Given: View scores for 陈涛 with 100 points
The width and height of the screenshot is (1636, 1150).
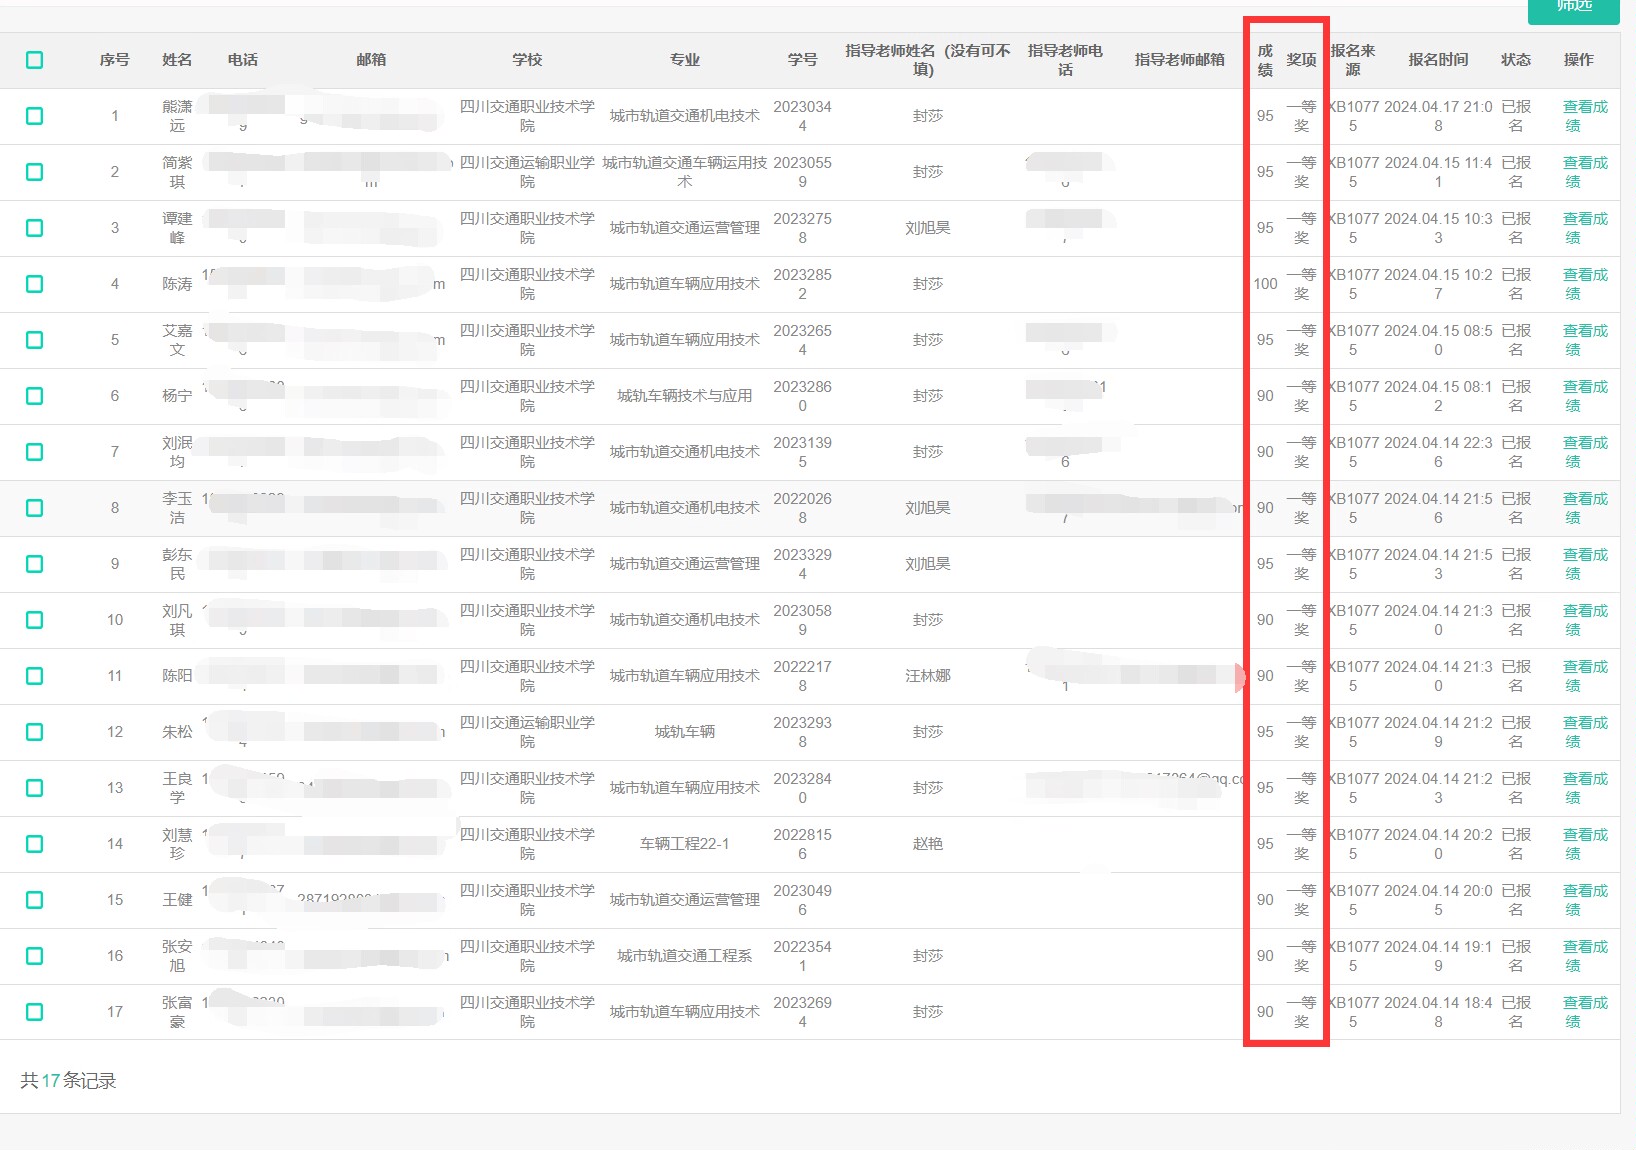Looking at the screenshot, I should pos(1584,284).
